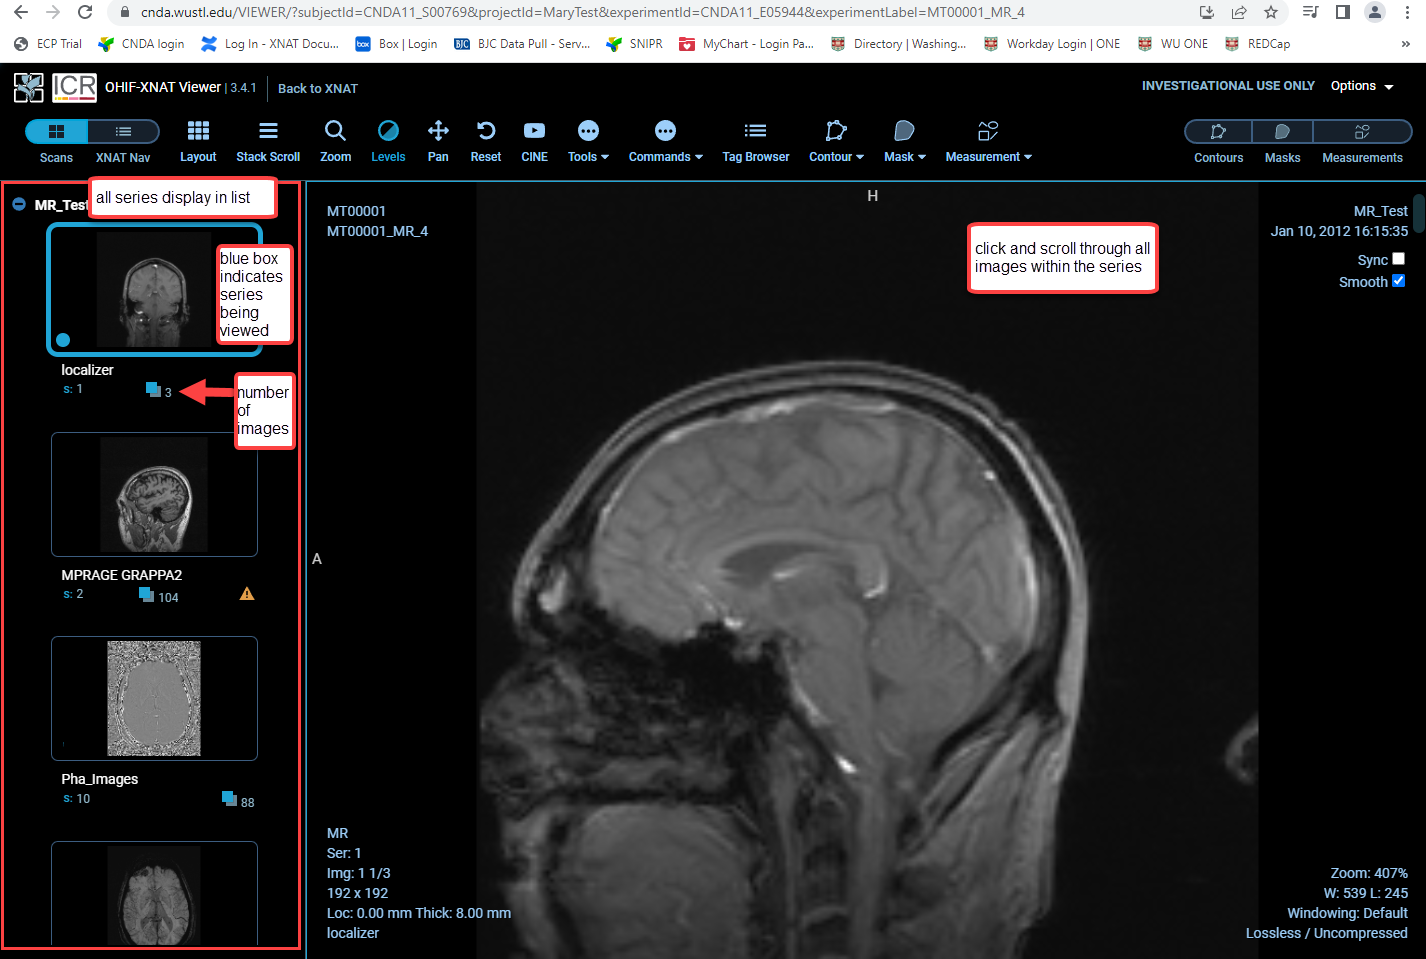Open the Tools dropdown
The height and width of the screenshot is (959, 1426).
click(x=587, y=140)
